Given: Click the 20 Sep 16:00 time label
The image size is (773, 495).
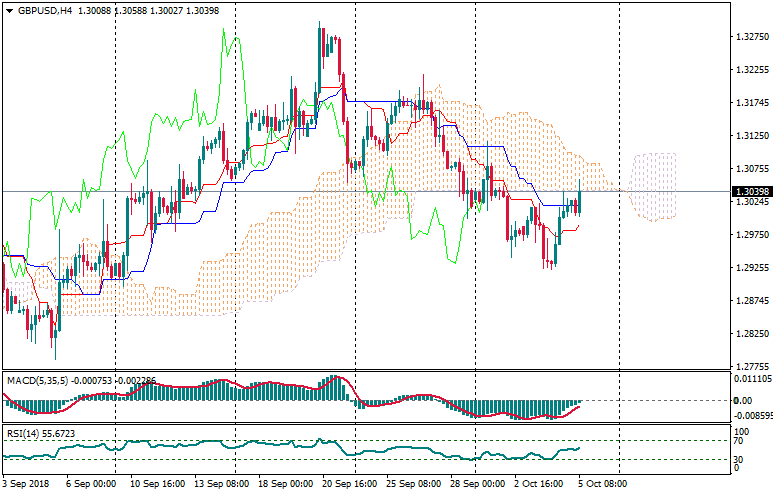Looking at the screenshot, I should (349, 482).
